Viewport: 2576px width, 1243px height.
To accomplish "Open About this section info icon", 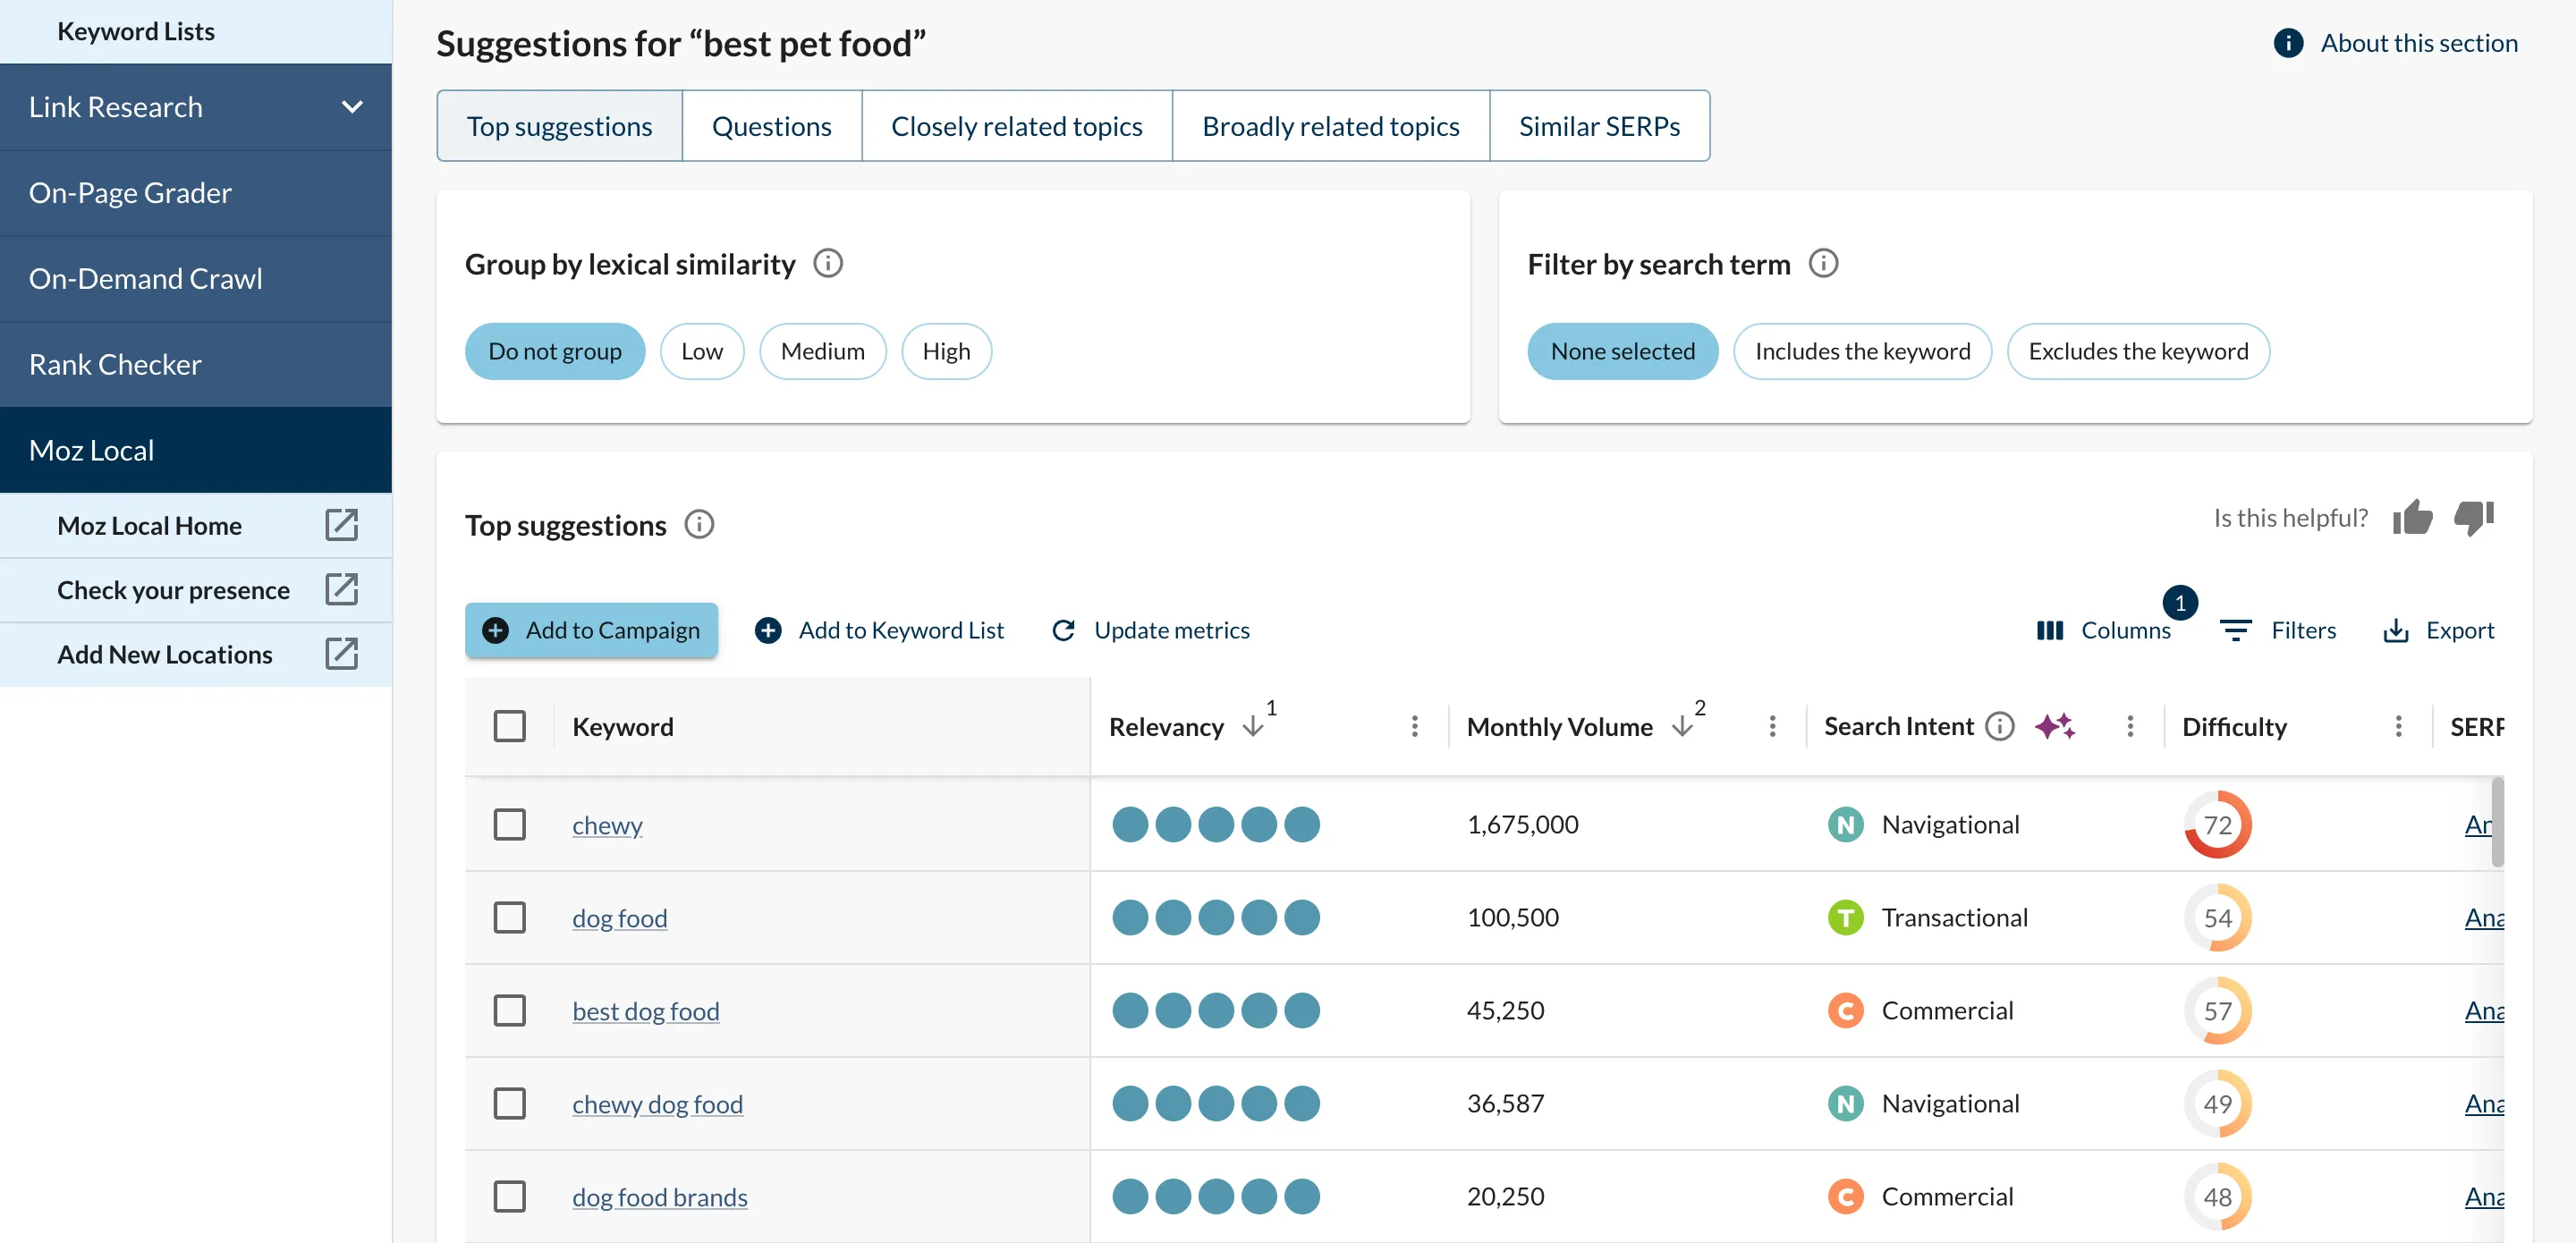I will 2287,43.
